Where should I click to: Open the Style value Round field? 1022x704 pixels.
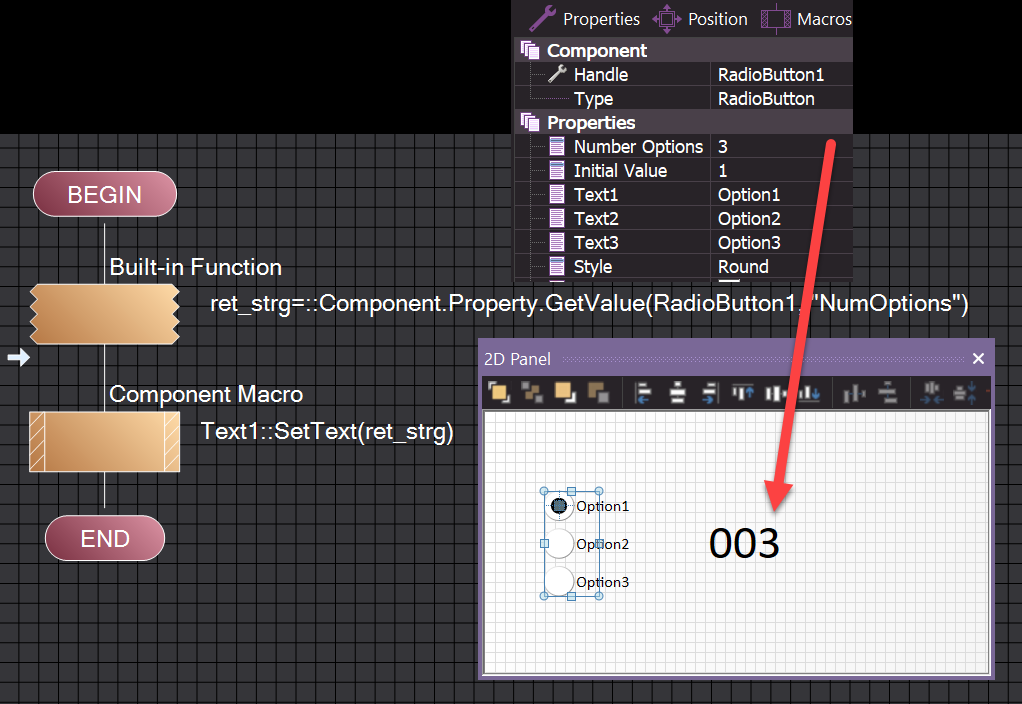pyautogui.click(x=780, y=267)
